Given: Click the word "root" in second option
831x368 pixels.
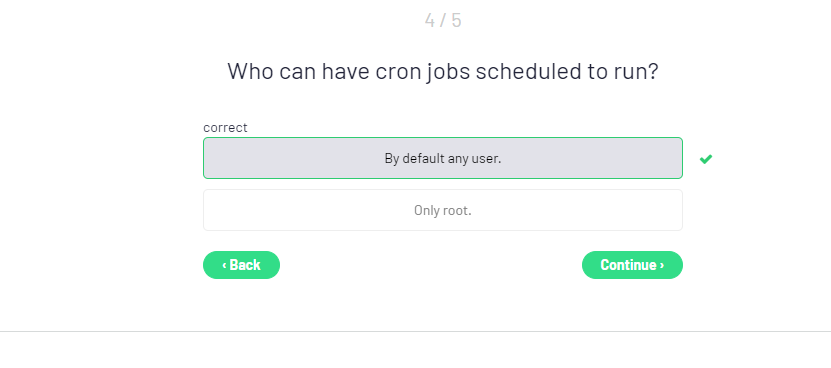Looking at the screenshot, I should pos(457,211).
